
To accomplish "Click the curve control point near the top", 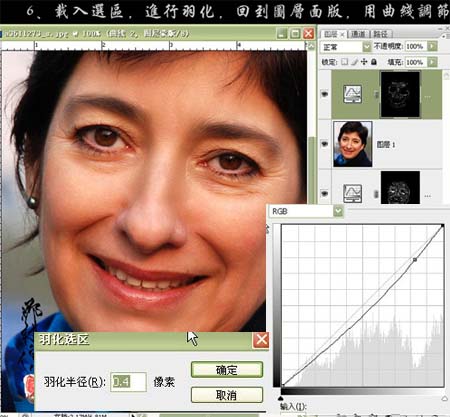I will [415, 259].
